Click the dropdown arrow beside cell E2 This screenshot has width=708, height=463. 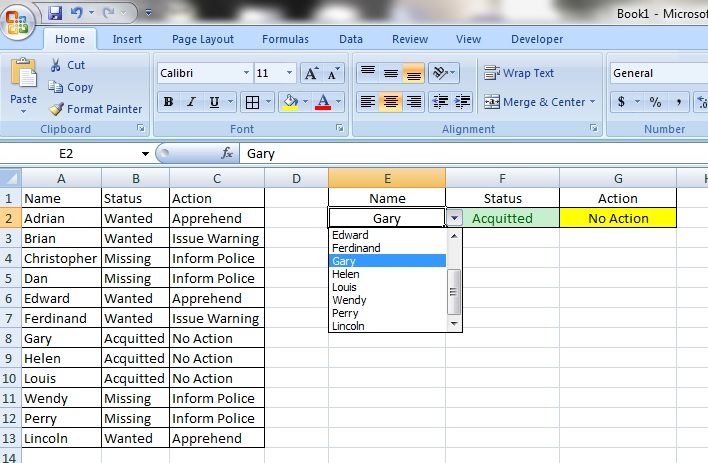coord(455,218)
